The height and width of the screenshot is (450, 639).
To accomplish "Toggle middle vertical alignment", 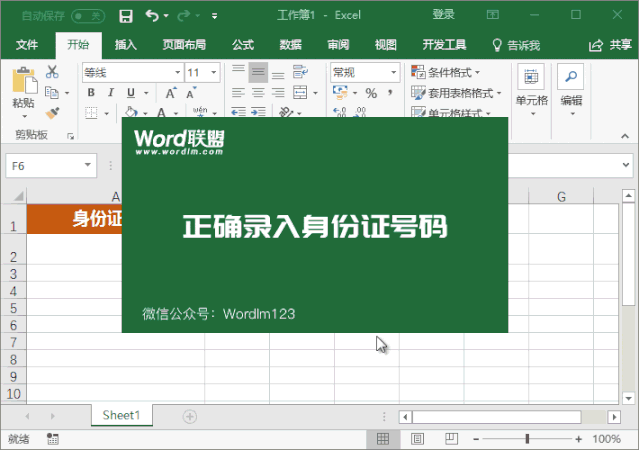I will tap(258, 72).
